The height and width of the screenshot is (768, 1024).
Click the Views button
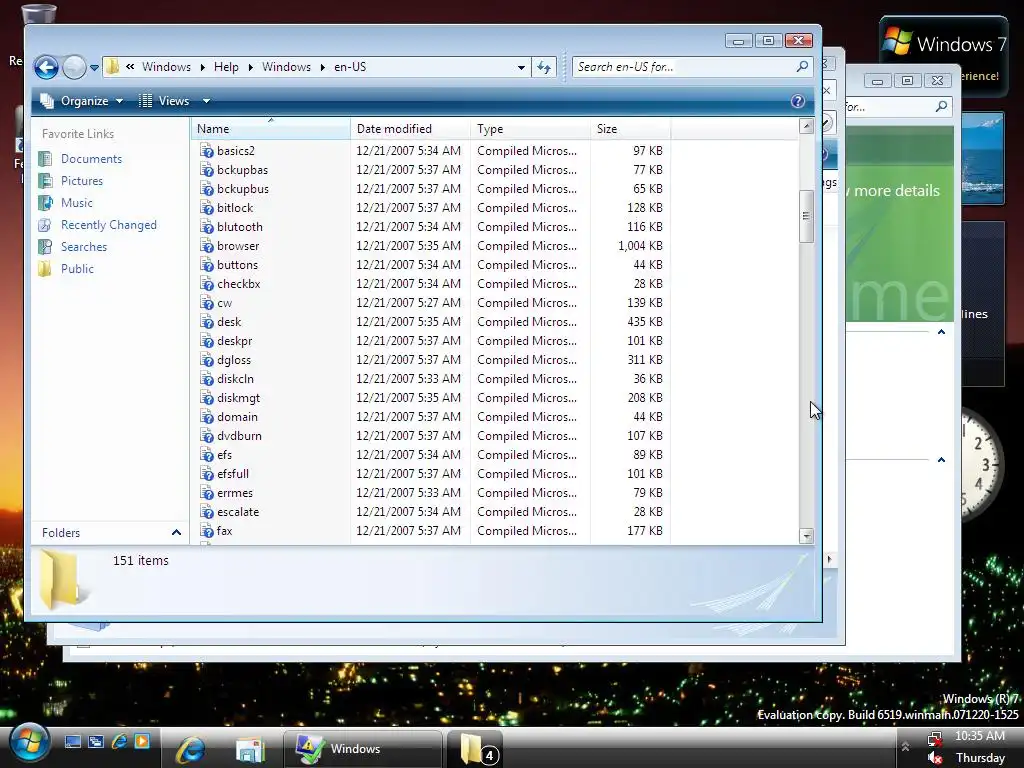click(x=165, y=101)
